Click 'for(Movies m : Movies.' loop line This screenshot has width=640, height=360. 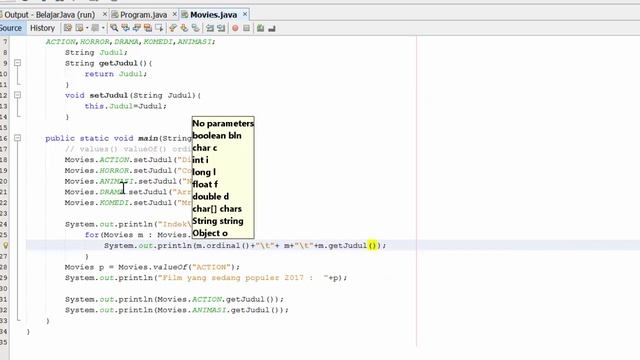(x=138, y=235)
